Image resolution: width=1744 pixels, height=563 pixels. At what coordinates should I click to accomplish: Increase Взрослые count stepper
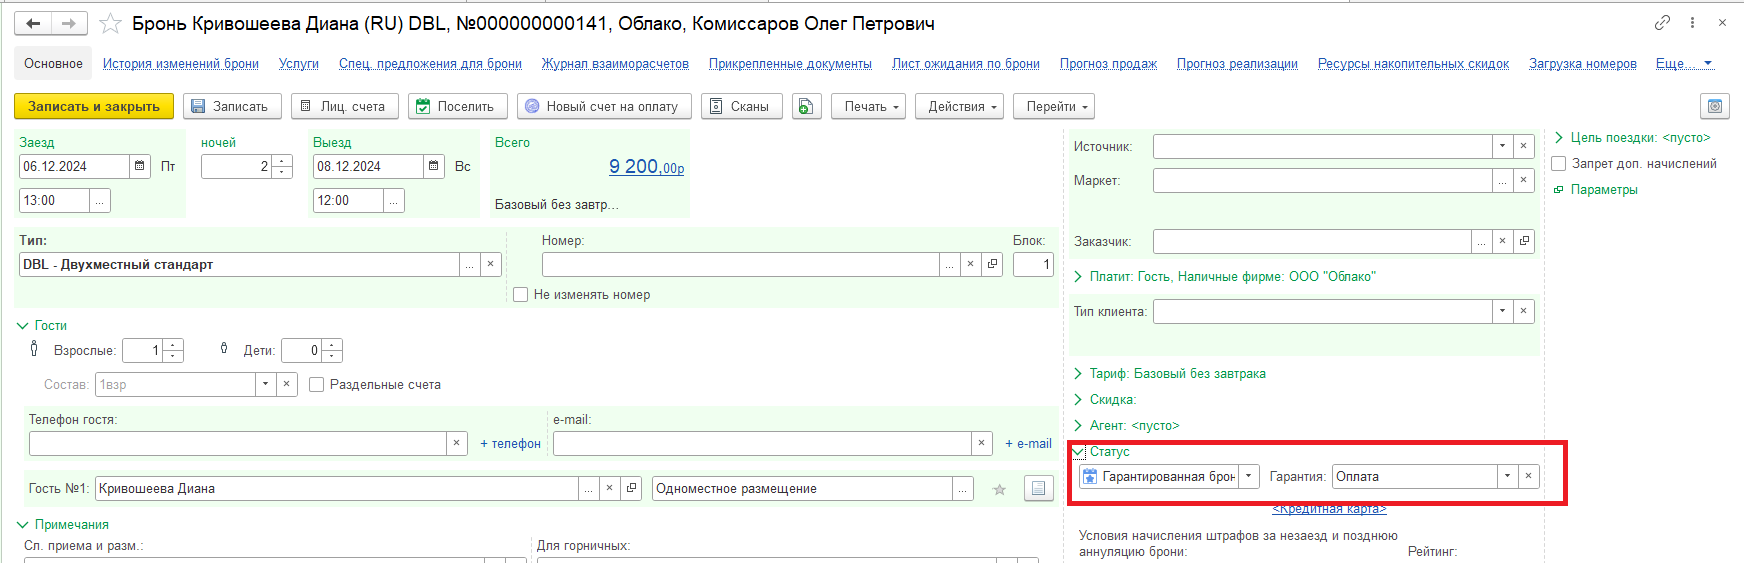pos(173,345)
